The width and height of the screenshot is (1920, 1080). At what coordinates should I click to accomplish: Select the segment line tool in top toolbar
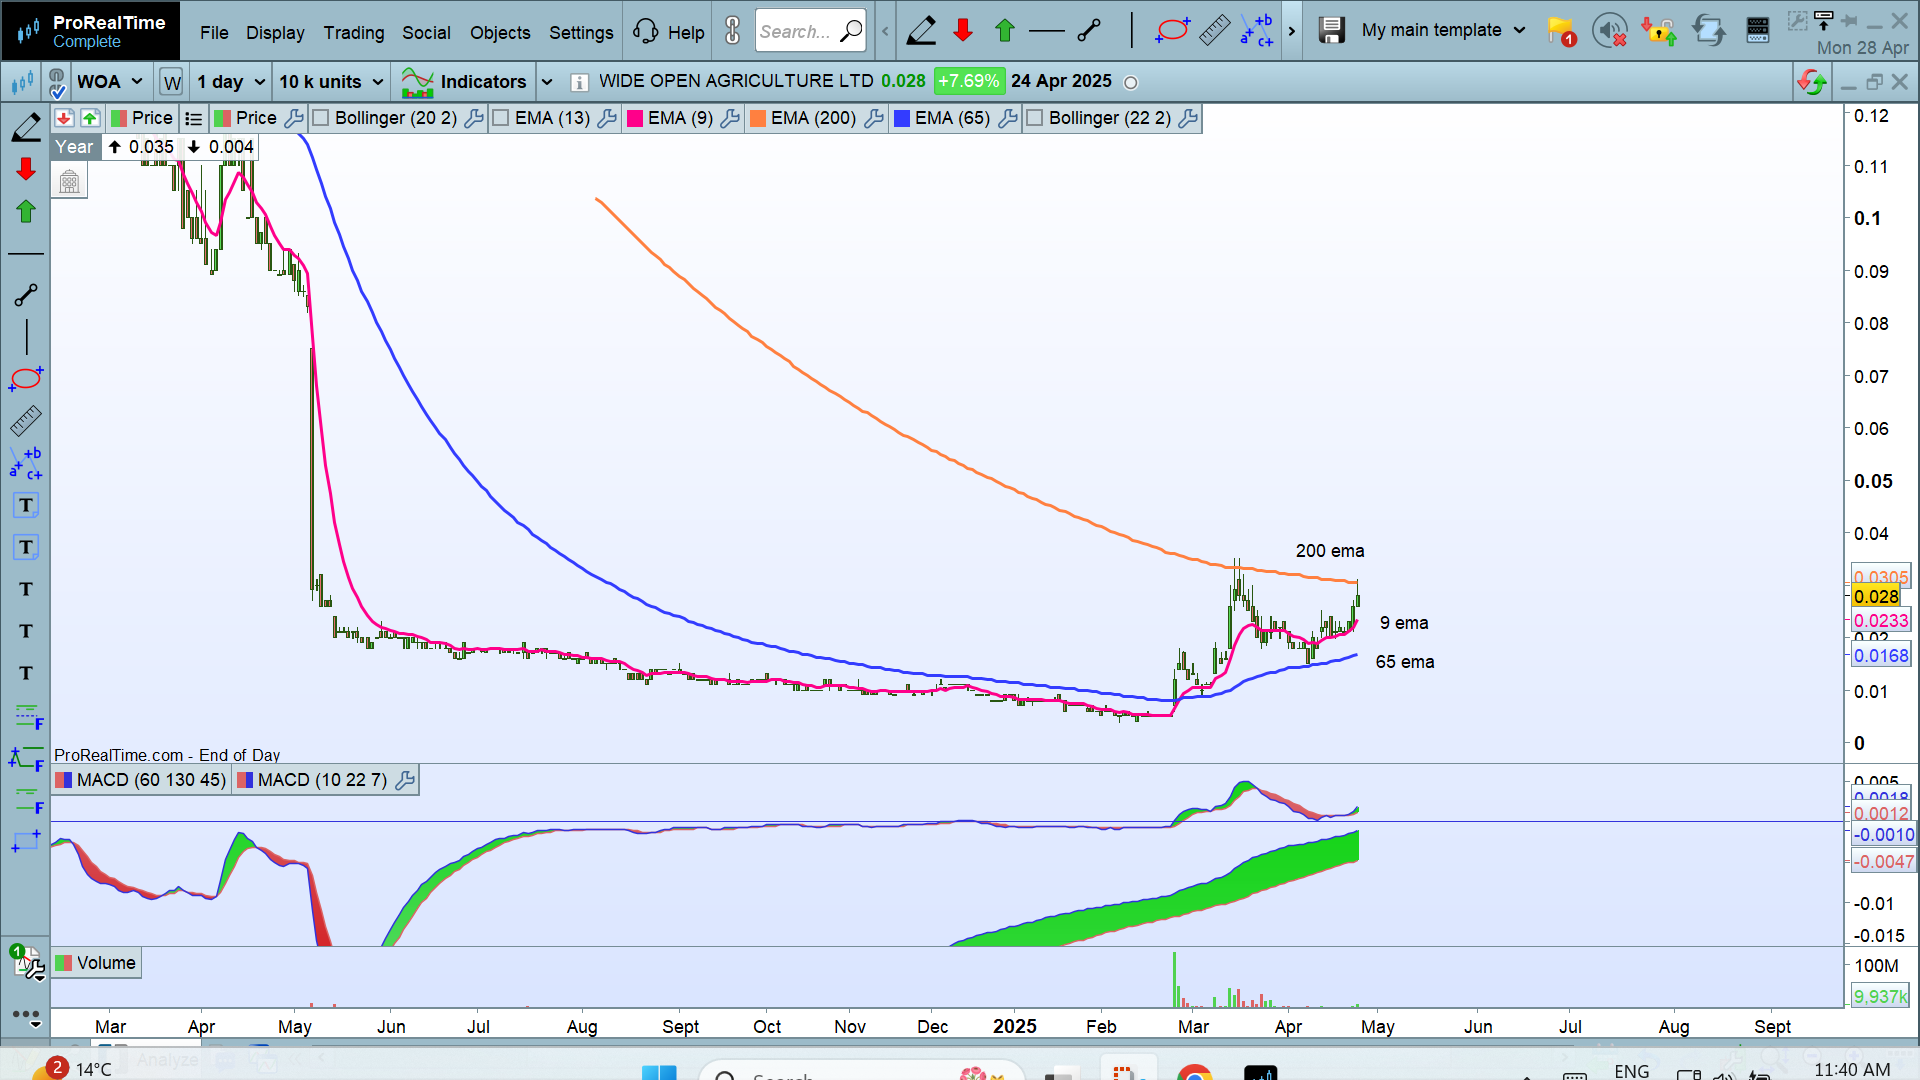[x=1089, y=31]
